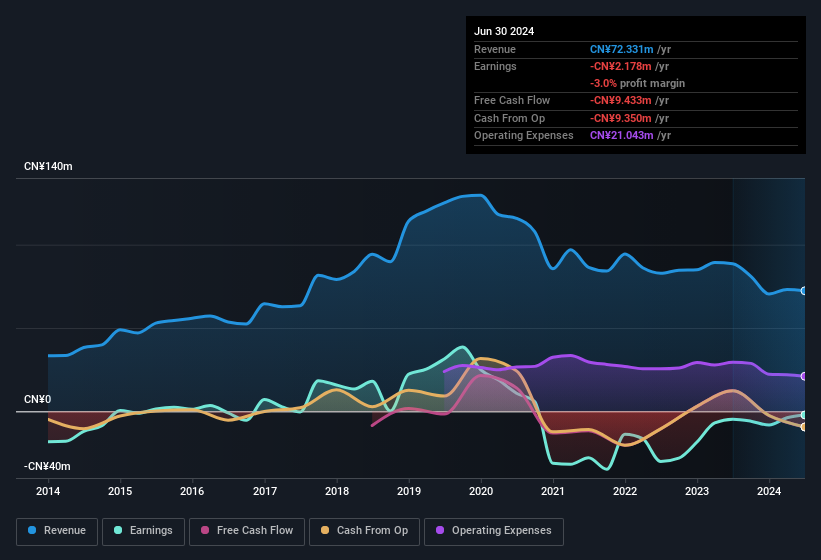Click the 2015 x-axis label

120,491
